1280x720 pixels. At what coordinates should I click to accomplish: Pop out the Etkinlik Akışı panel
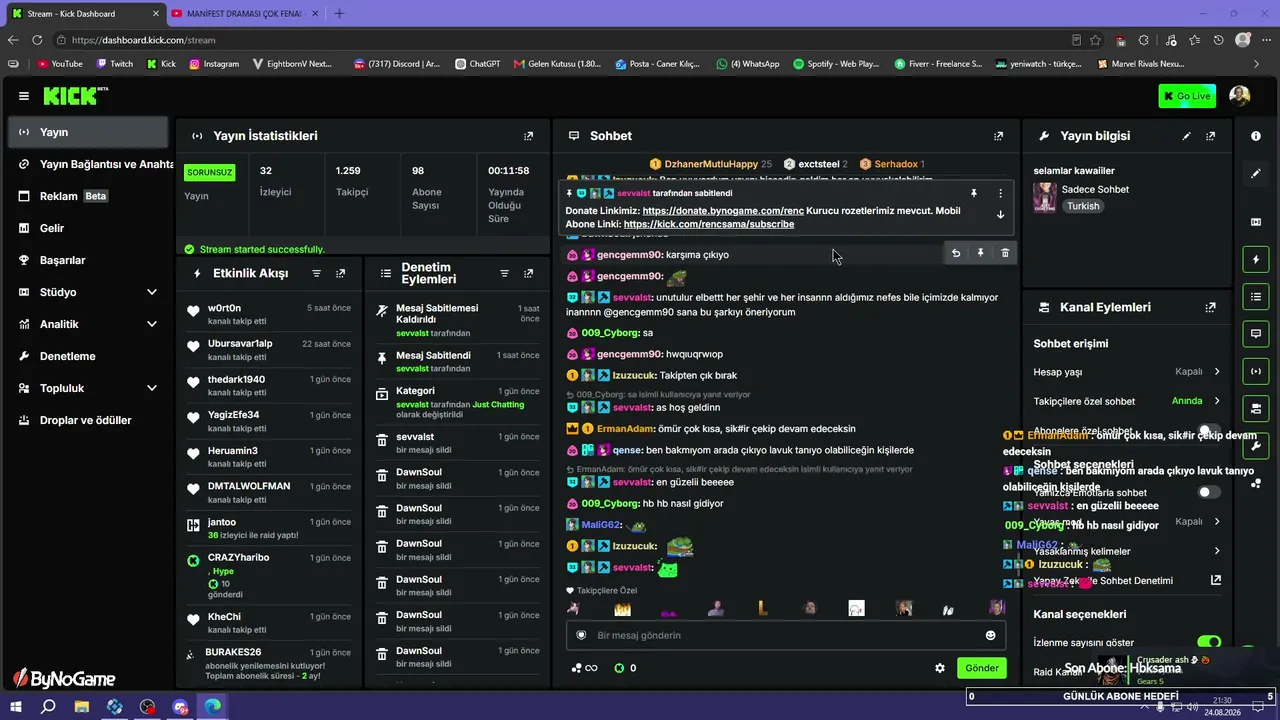(x=341, y=273)
